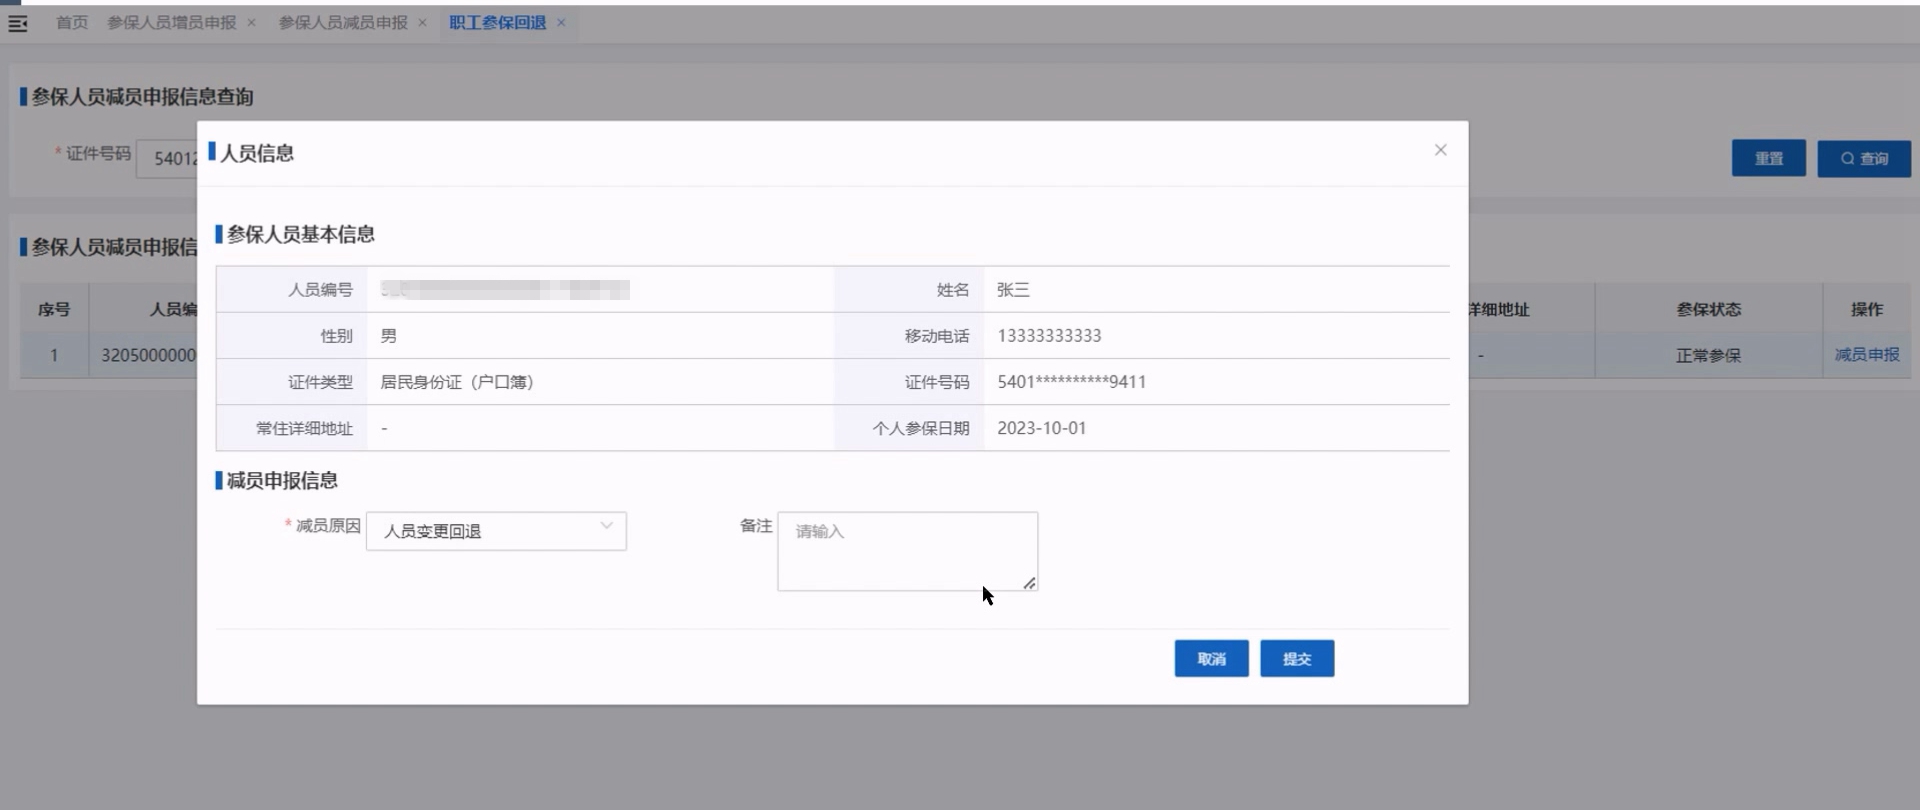Toggle the sidebar collapse menu icon

(x=18, y=23)
